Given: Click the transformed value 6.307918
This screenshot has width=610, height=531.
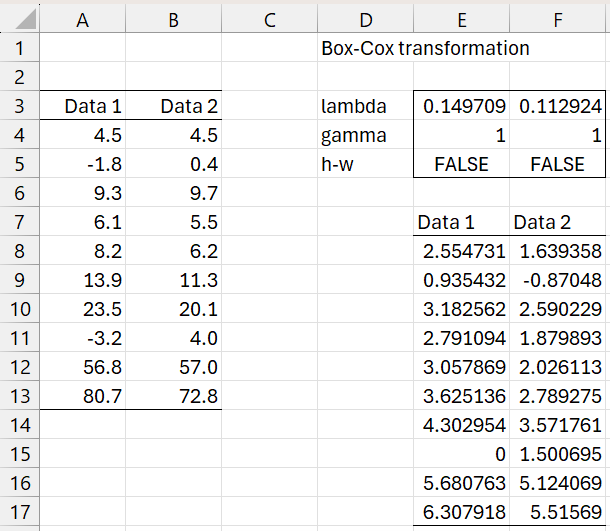Looking at the screenshot, I should [462, 512].
